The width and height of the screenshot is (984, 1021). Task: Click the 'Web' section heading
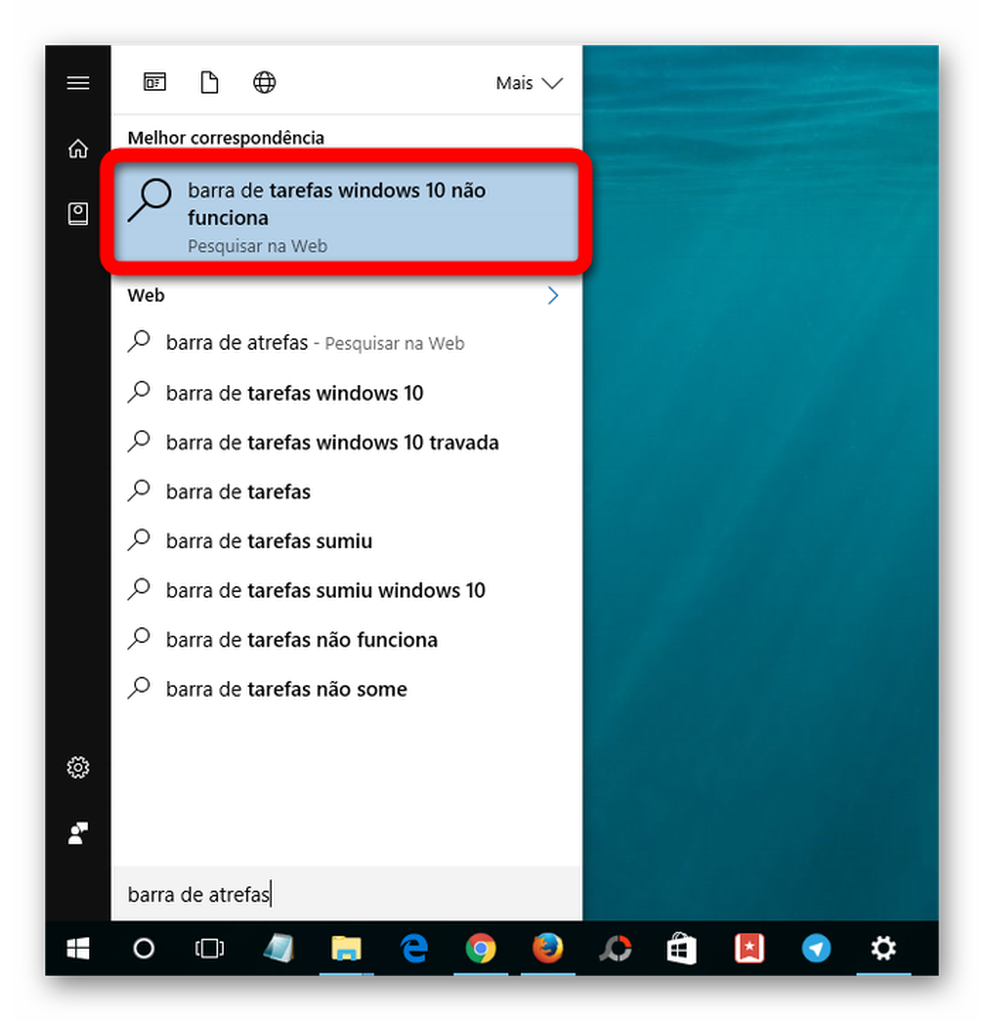(x=146, y=296)
